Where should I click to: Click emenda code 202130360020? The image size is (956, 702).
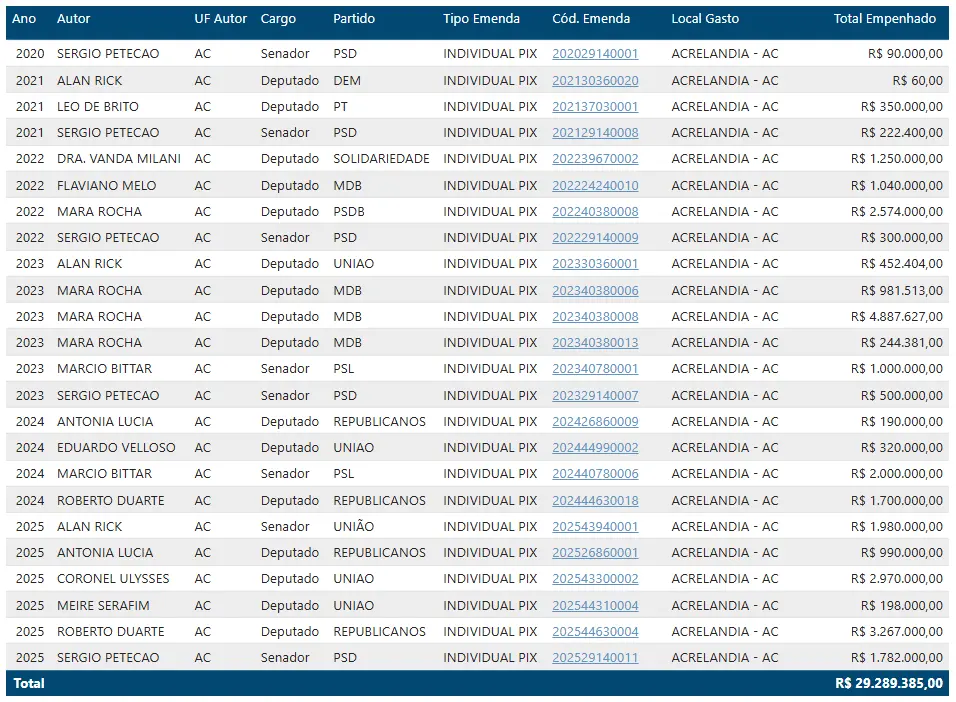[x=595, y=80]
